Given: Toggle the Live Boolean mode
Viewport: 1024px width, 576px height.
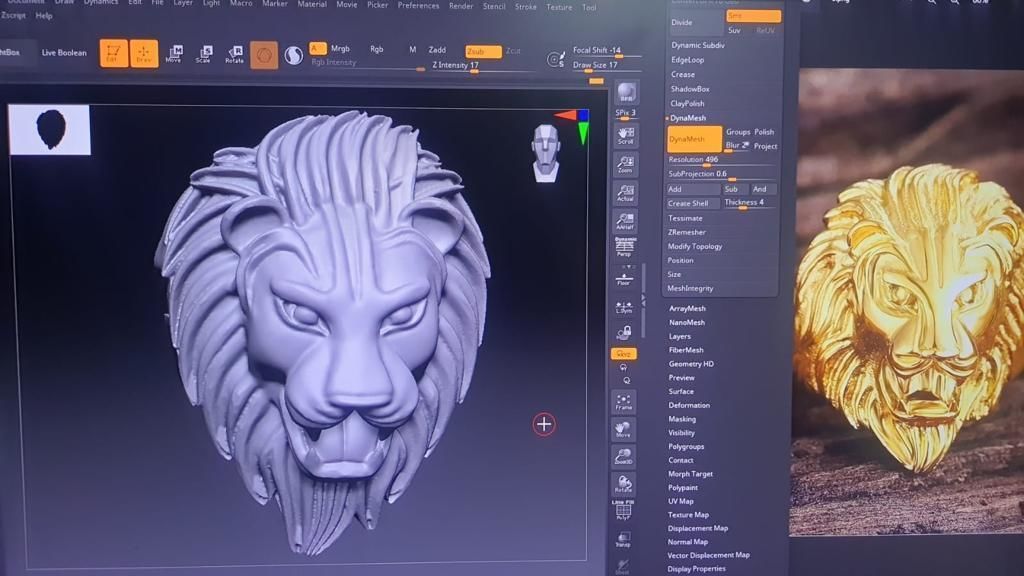Looking at the screenshot, I should pyautogui.click(x=64, y=53).
